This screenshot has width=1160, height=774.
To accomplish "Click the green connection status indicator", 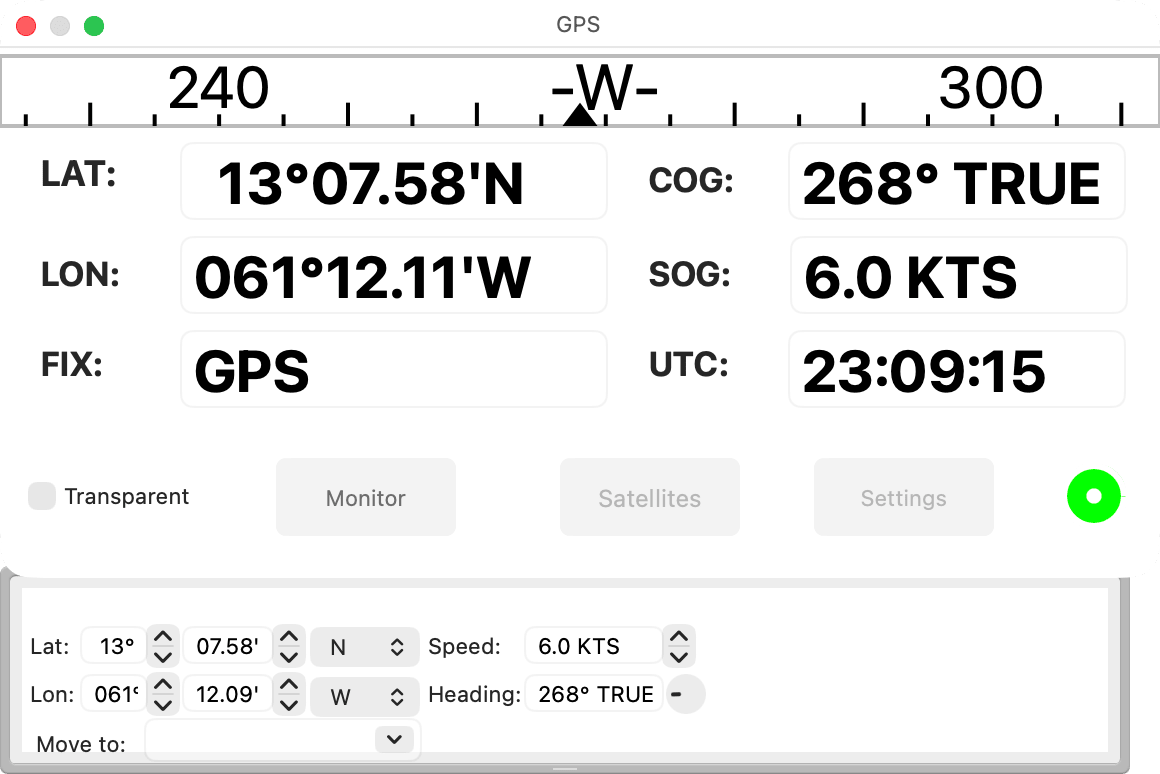I will click(x=1093, y=496).
